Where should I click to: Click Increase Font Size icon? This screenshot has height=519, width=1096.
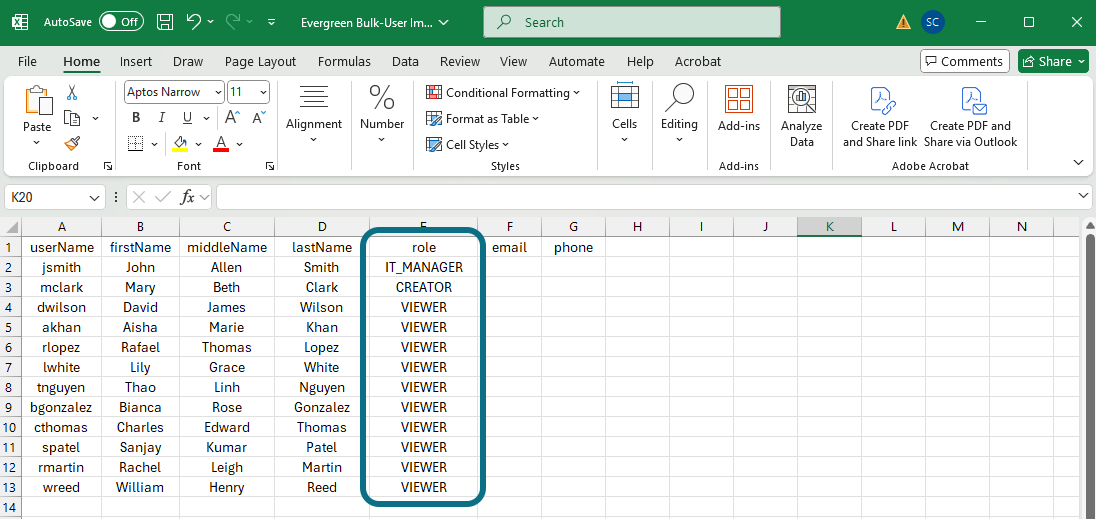[233, 117]
